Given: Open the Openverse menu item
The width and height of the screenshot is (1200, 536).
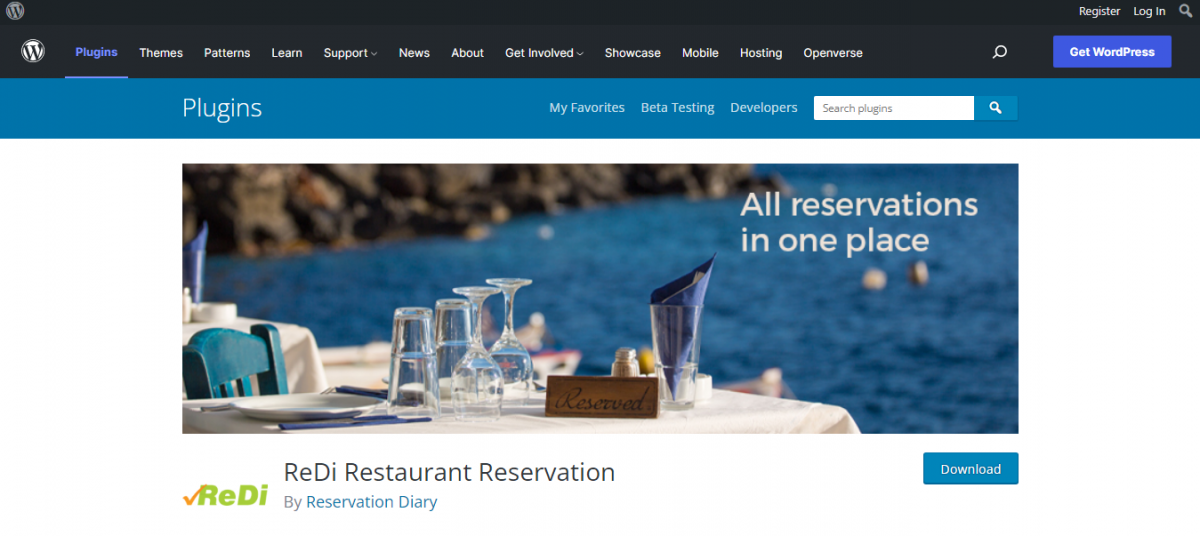Looking at the screenshot, I should tap(833, 53).
